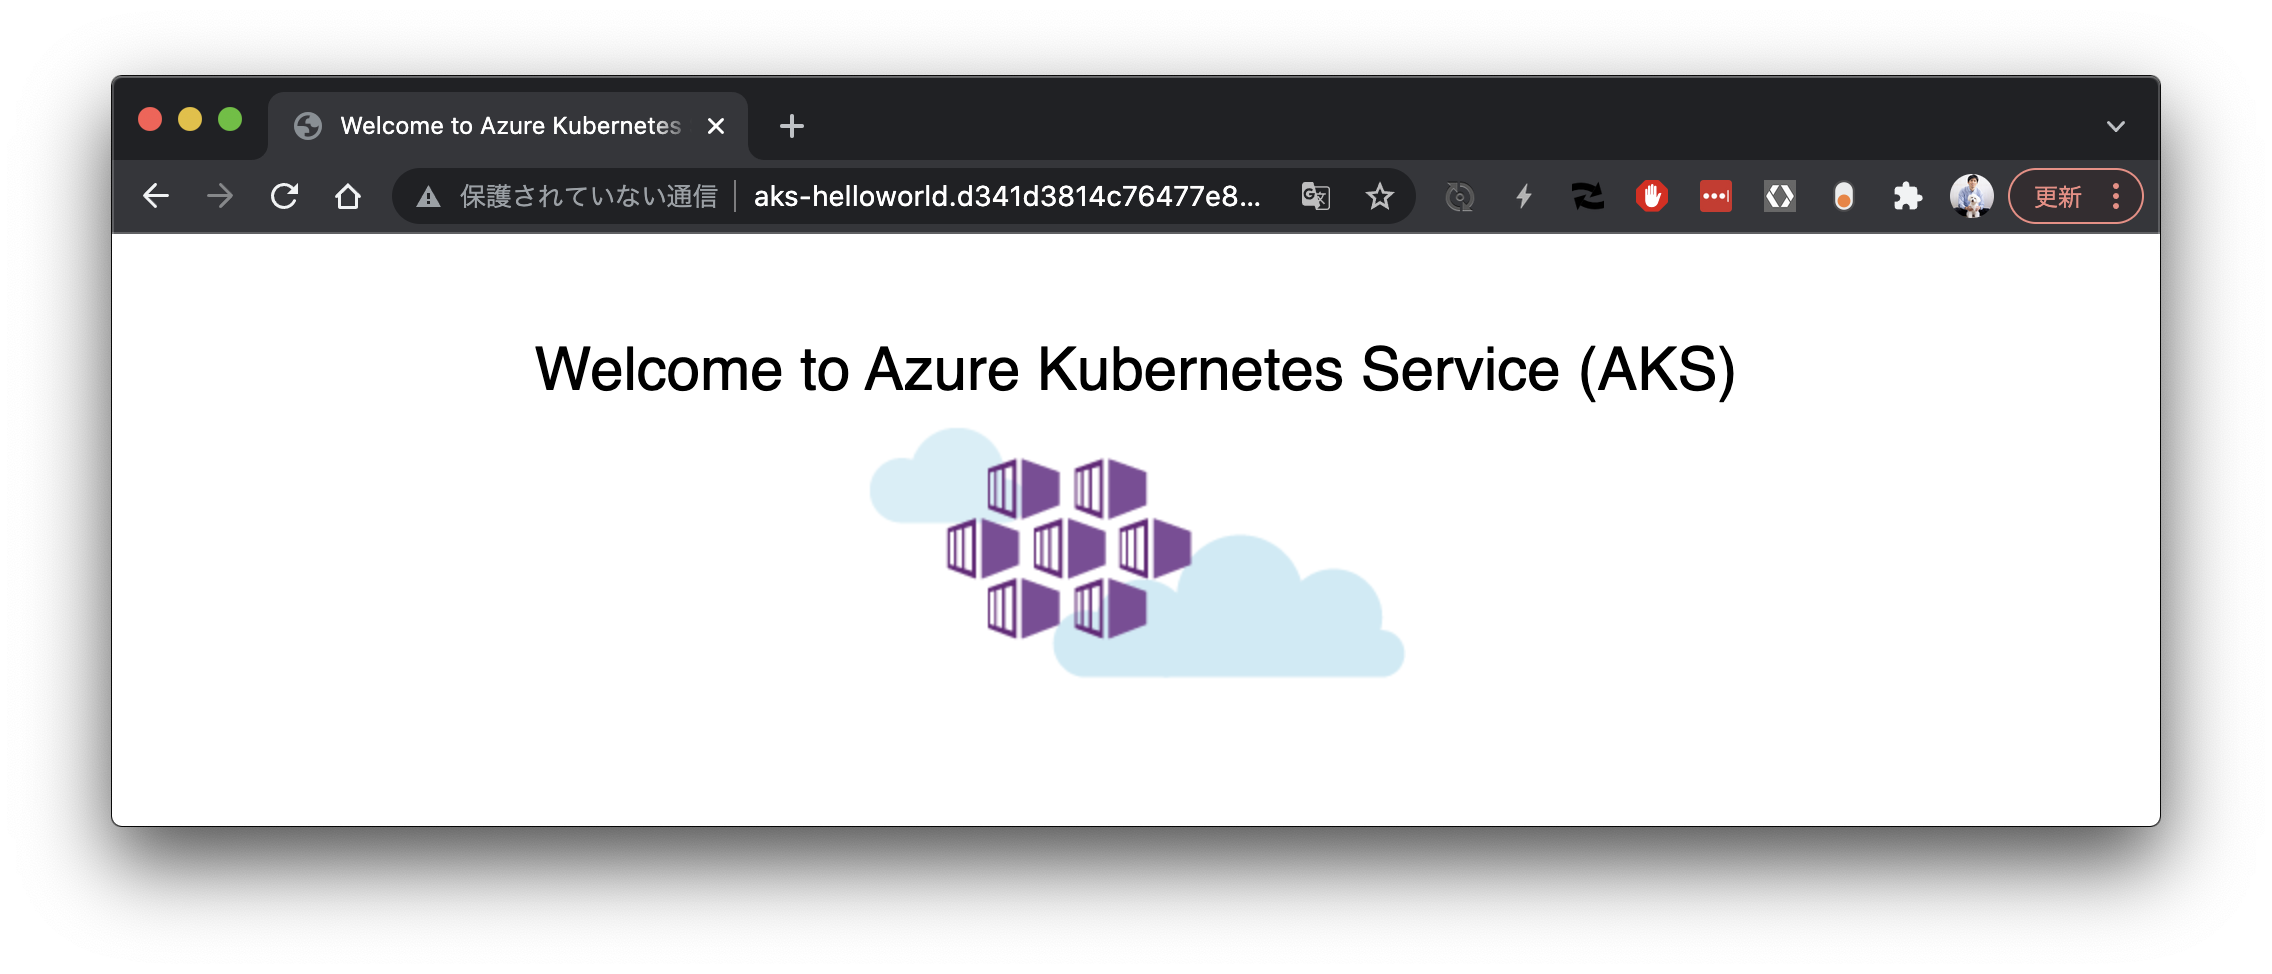Show the not-secure connection warning info
2272x974 pixels.
point(568,196)
